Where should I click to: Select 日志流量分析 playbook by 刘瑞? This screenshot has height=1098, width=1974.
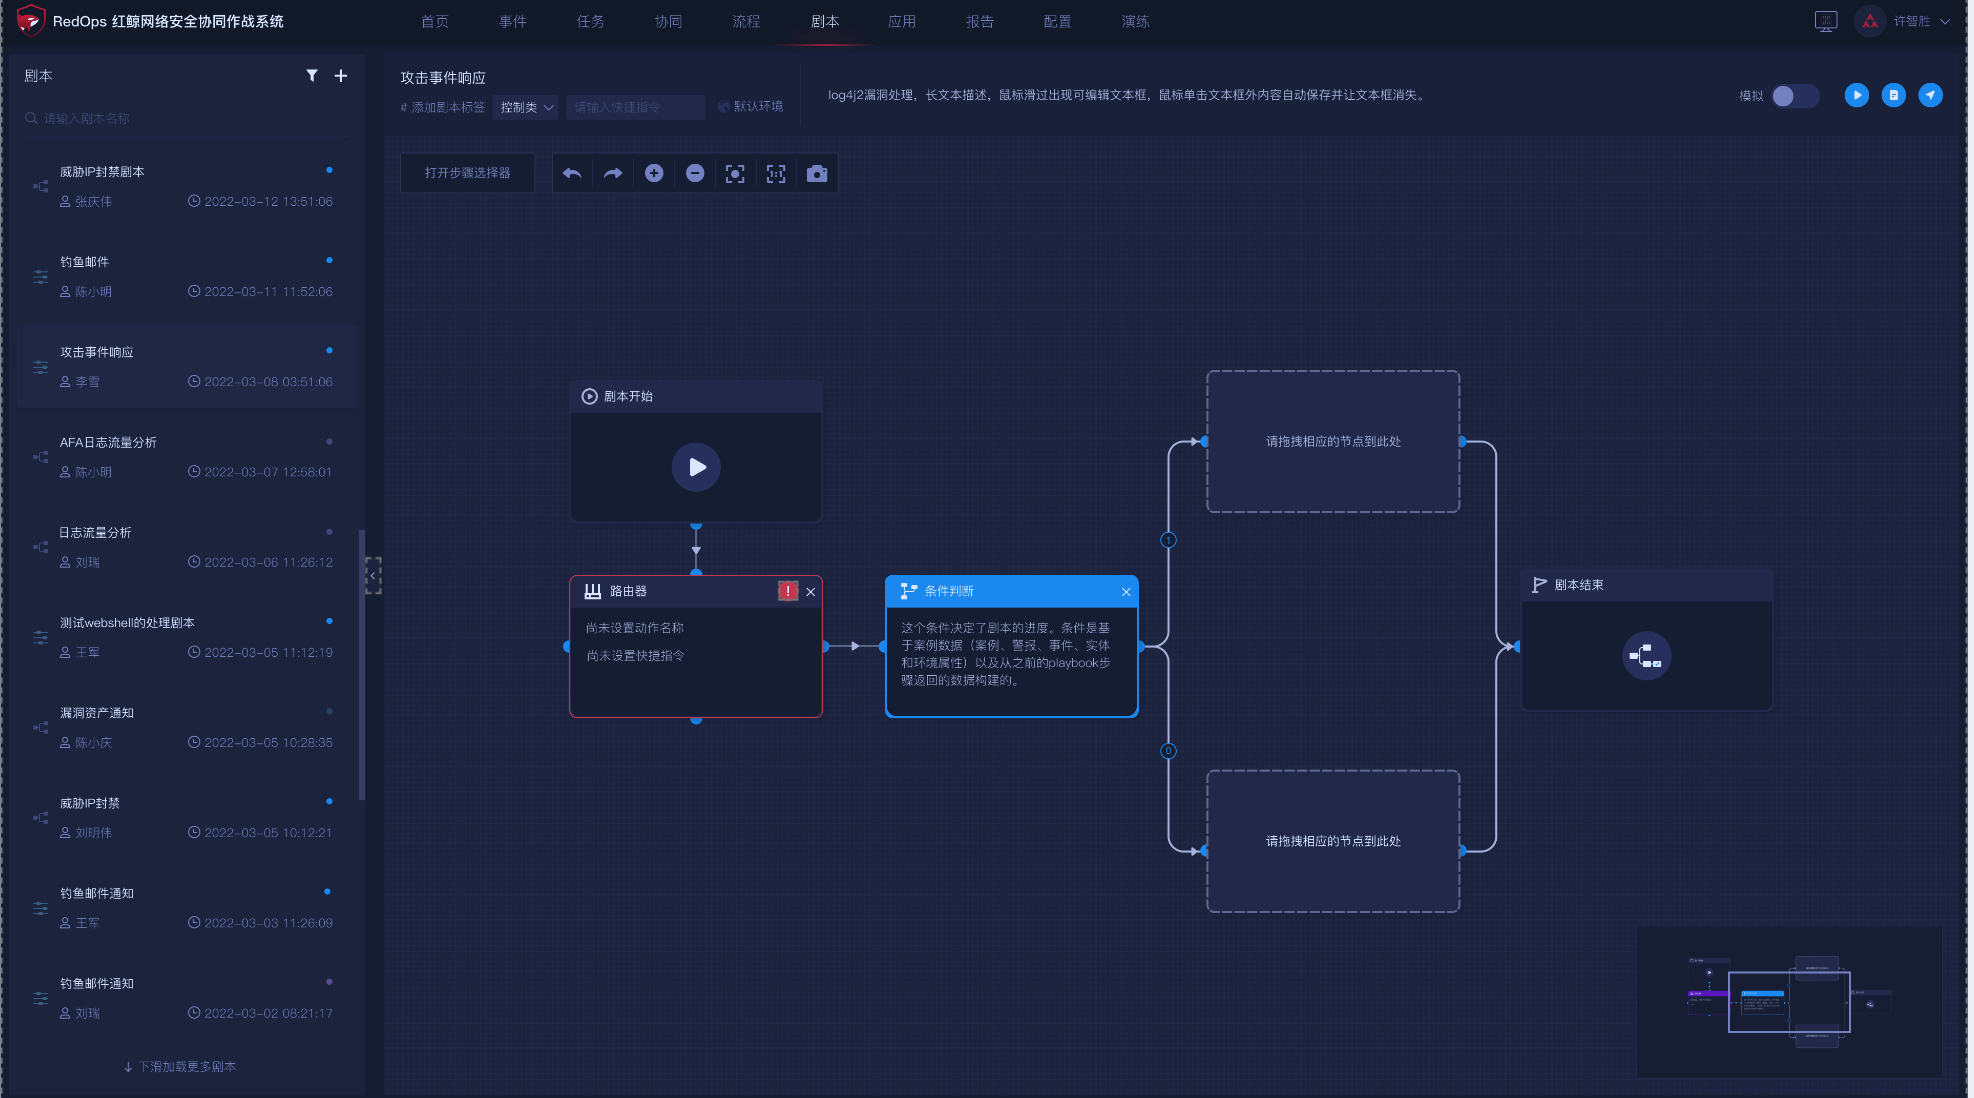coord(187,547)
